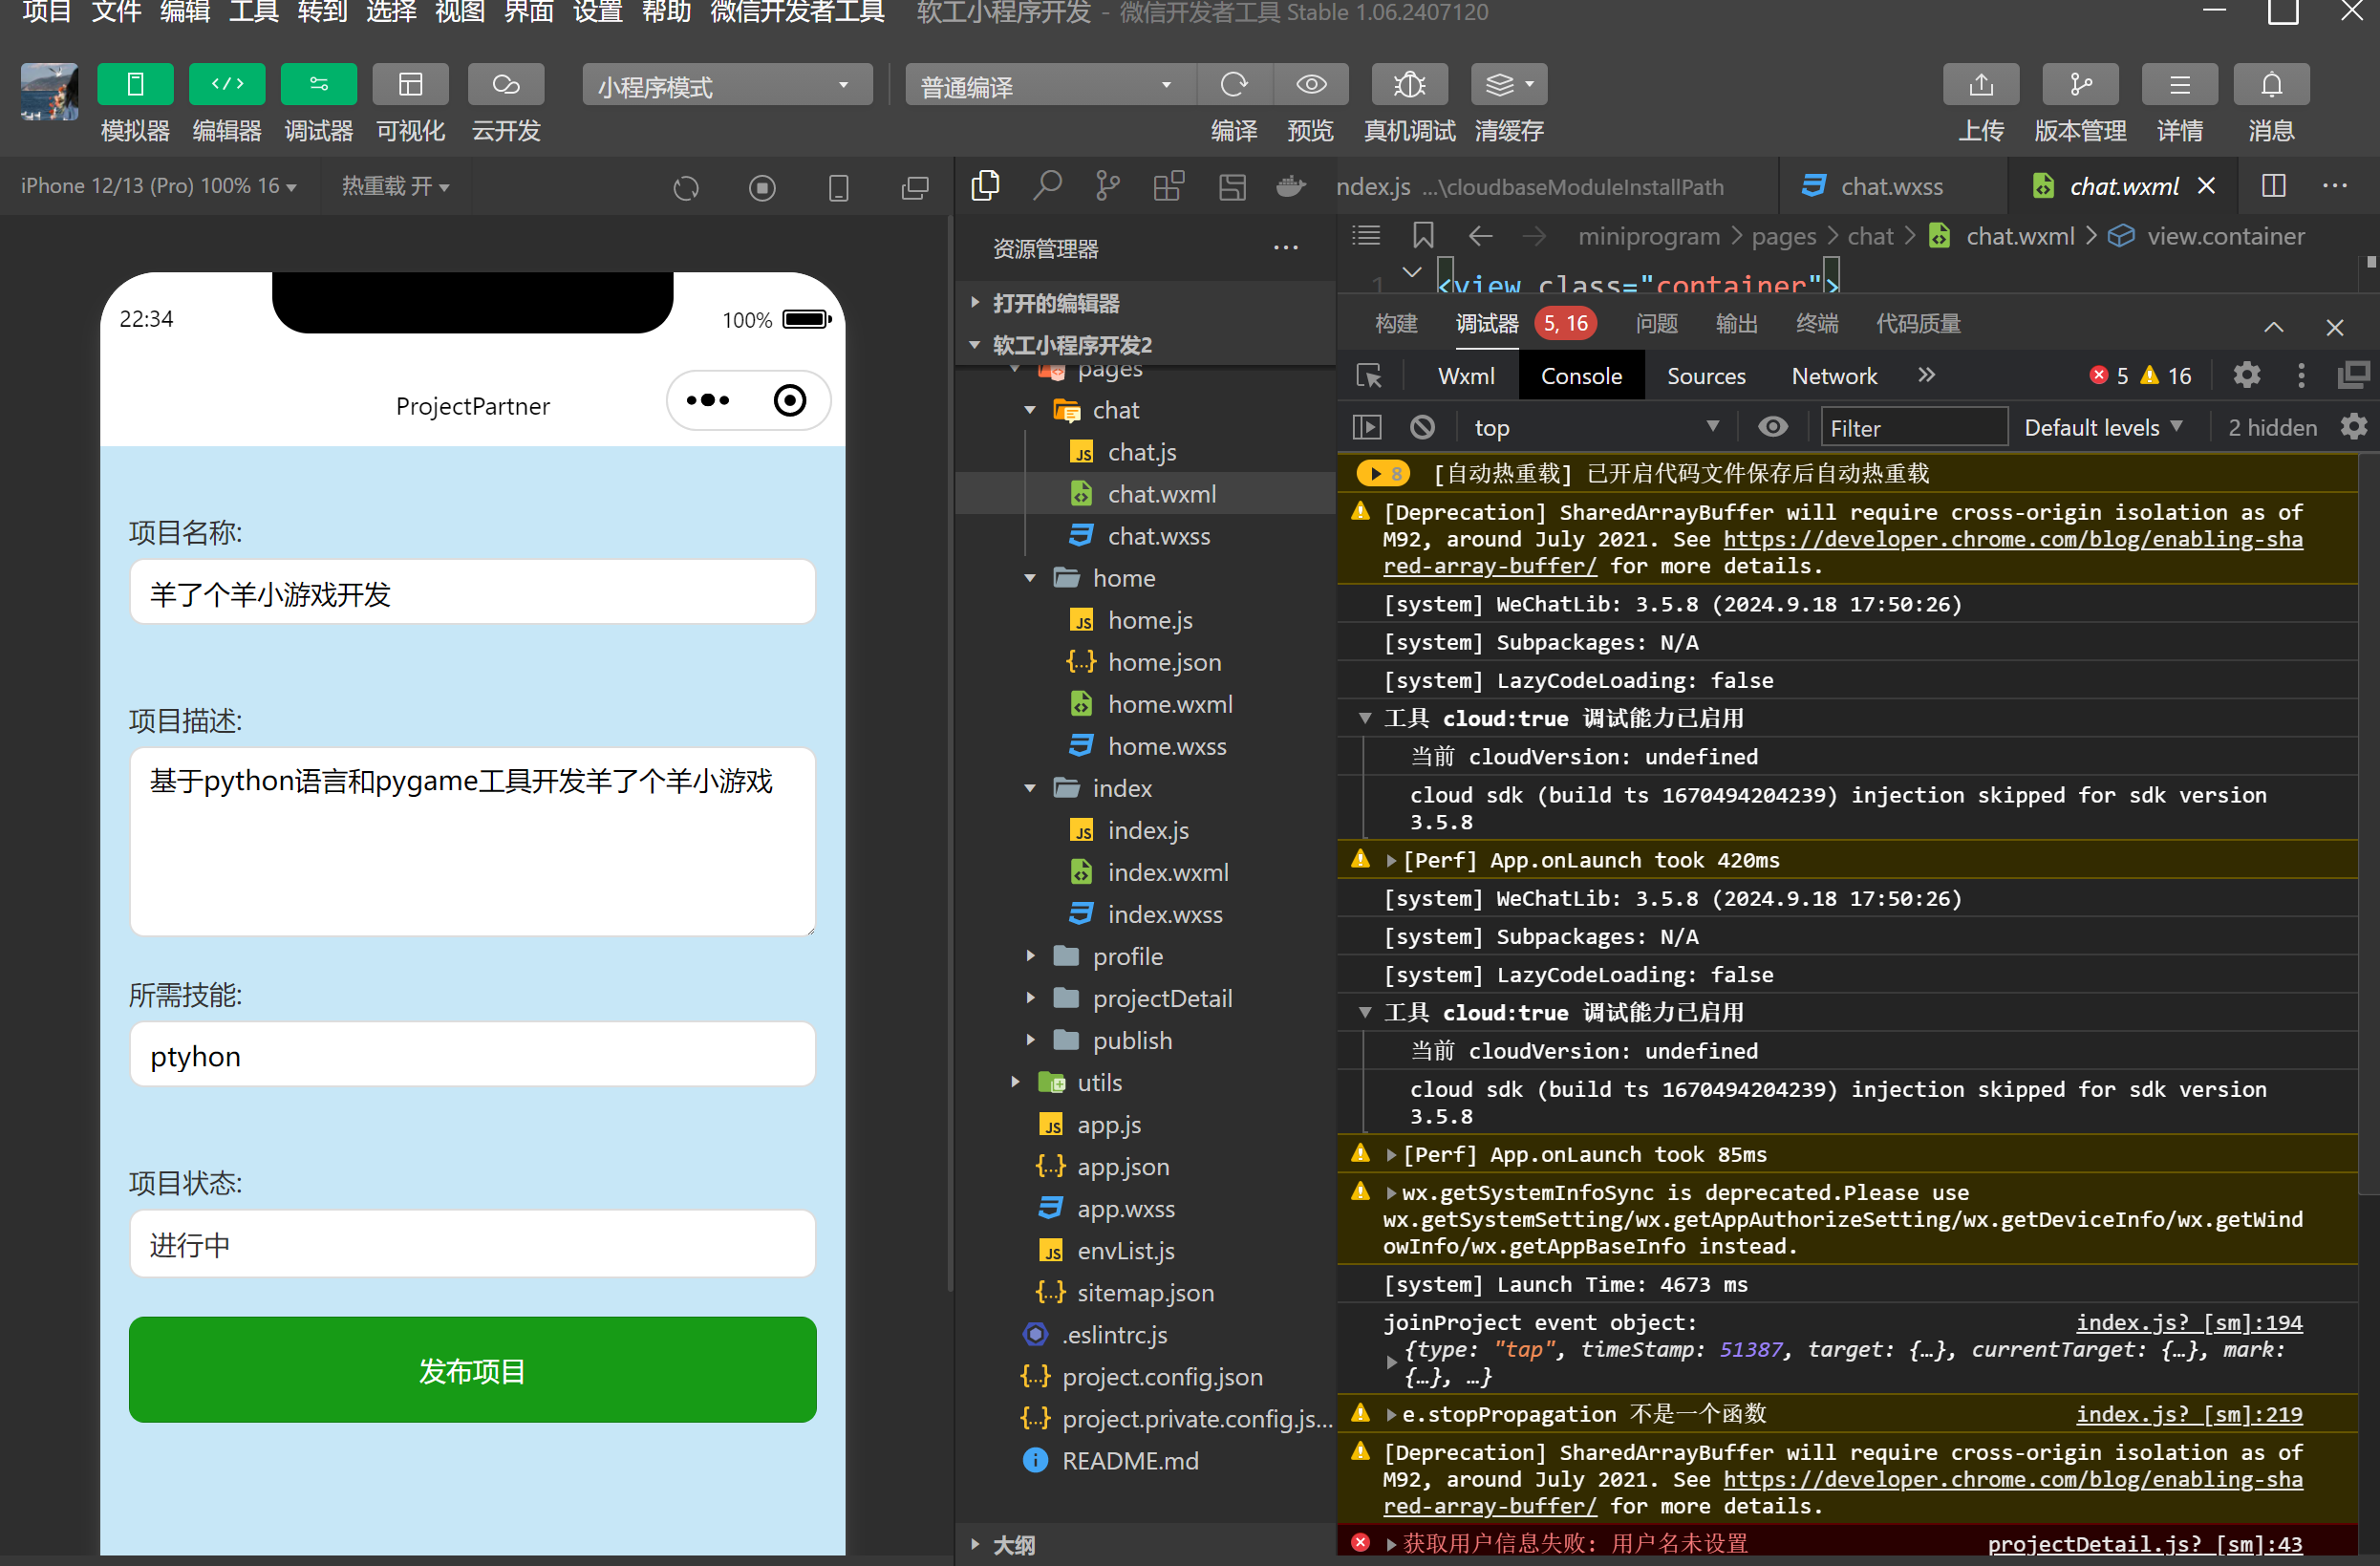Open the Default levels dropdown
The image size is (2380, 1566).
(x=2101, y=428)
